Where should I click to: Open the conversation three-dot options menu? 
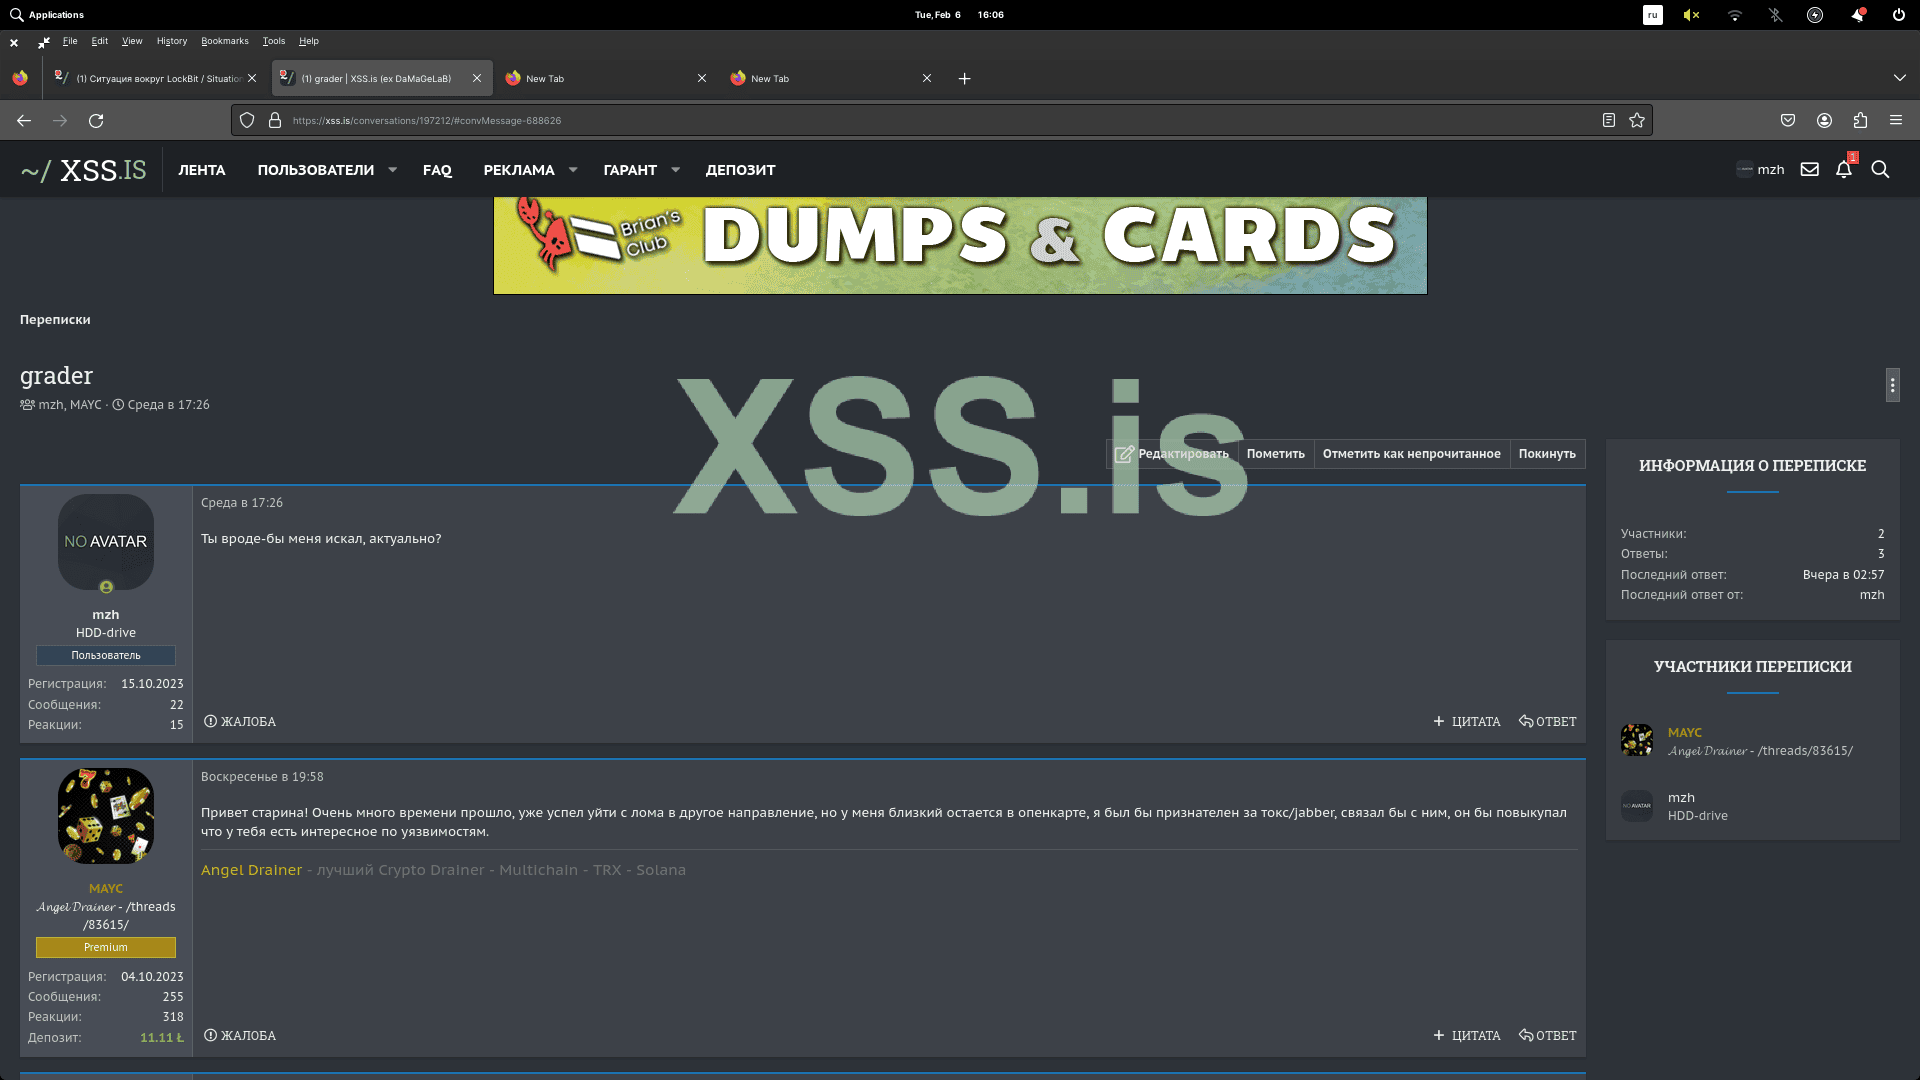1892,384
